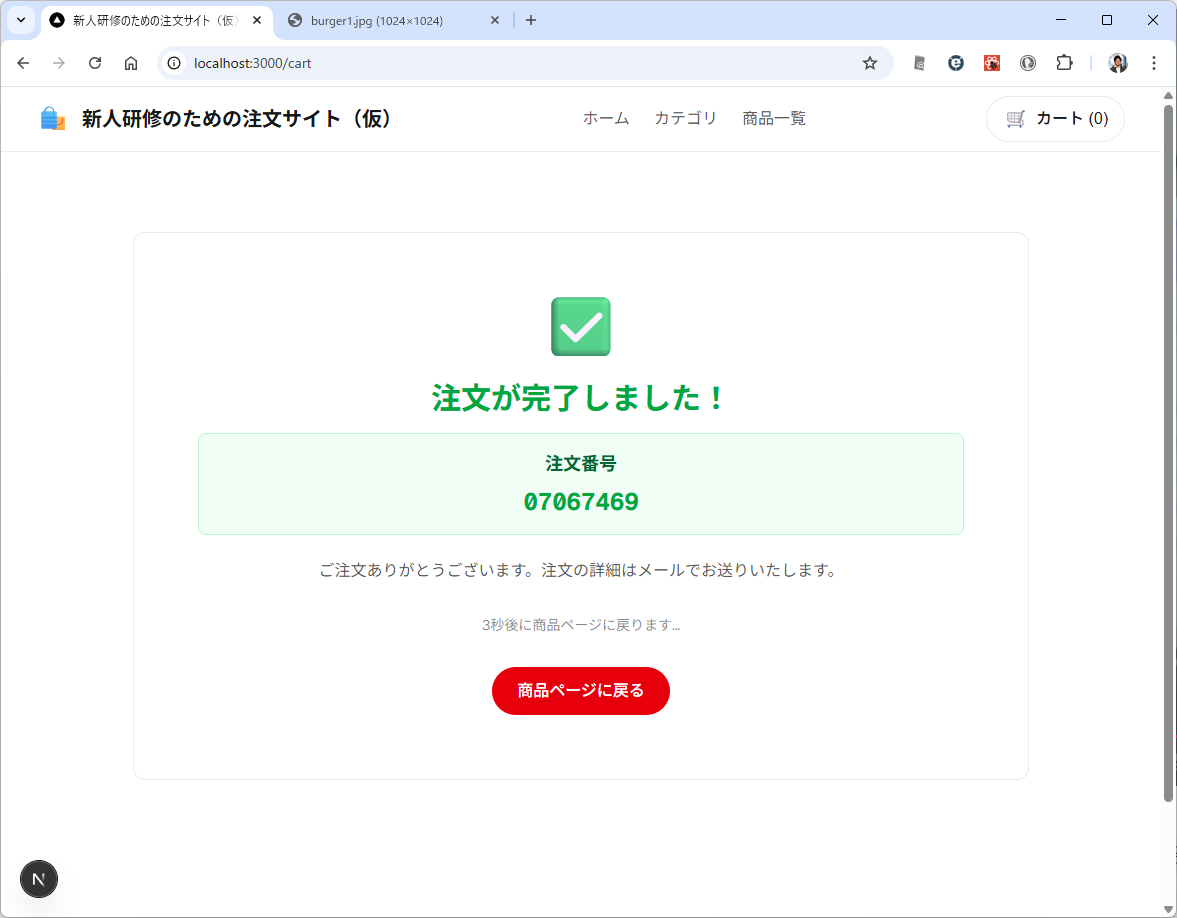Click the browser back arrow
The width and height of the screenshot is (1177, 918).
tap(23, 63)
